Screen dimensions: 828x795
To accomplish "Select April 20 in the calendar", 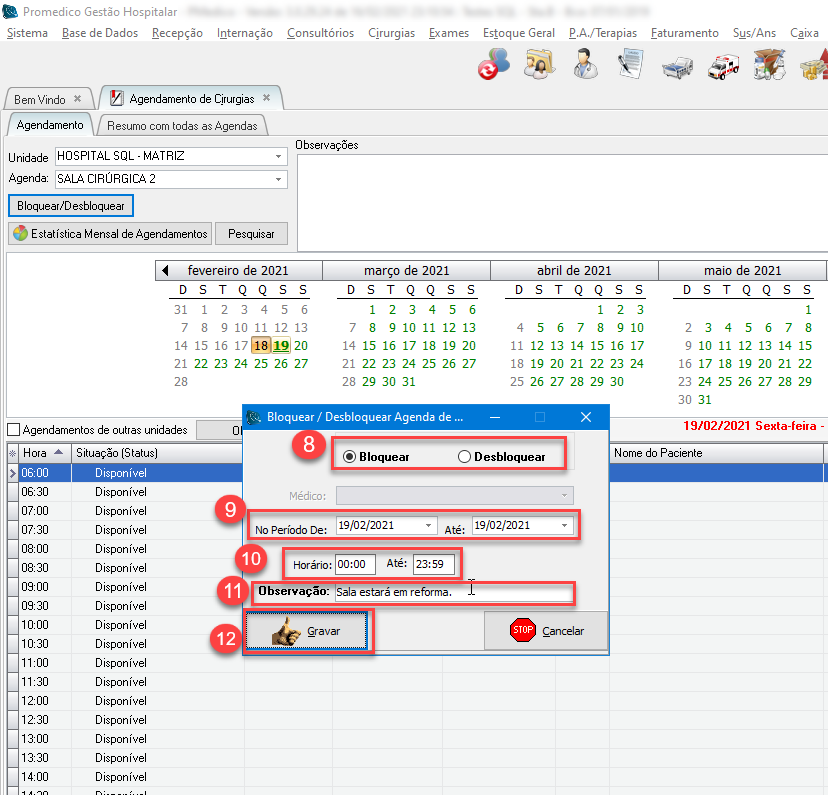I will [557, 364].
